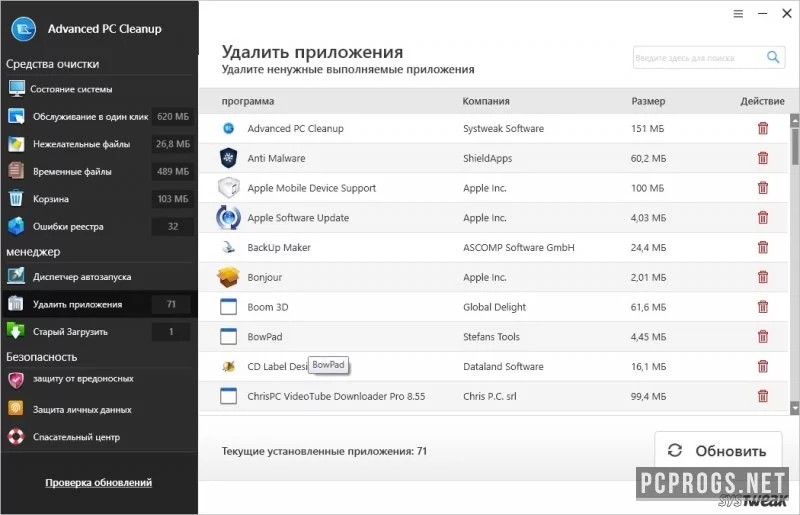The width and height of the screenshot is (800, 515).
Task: Click the ASCOMP Software GmbH cell
Action: (518, 248)
